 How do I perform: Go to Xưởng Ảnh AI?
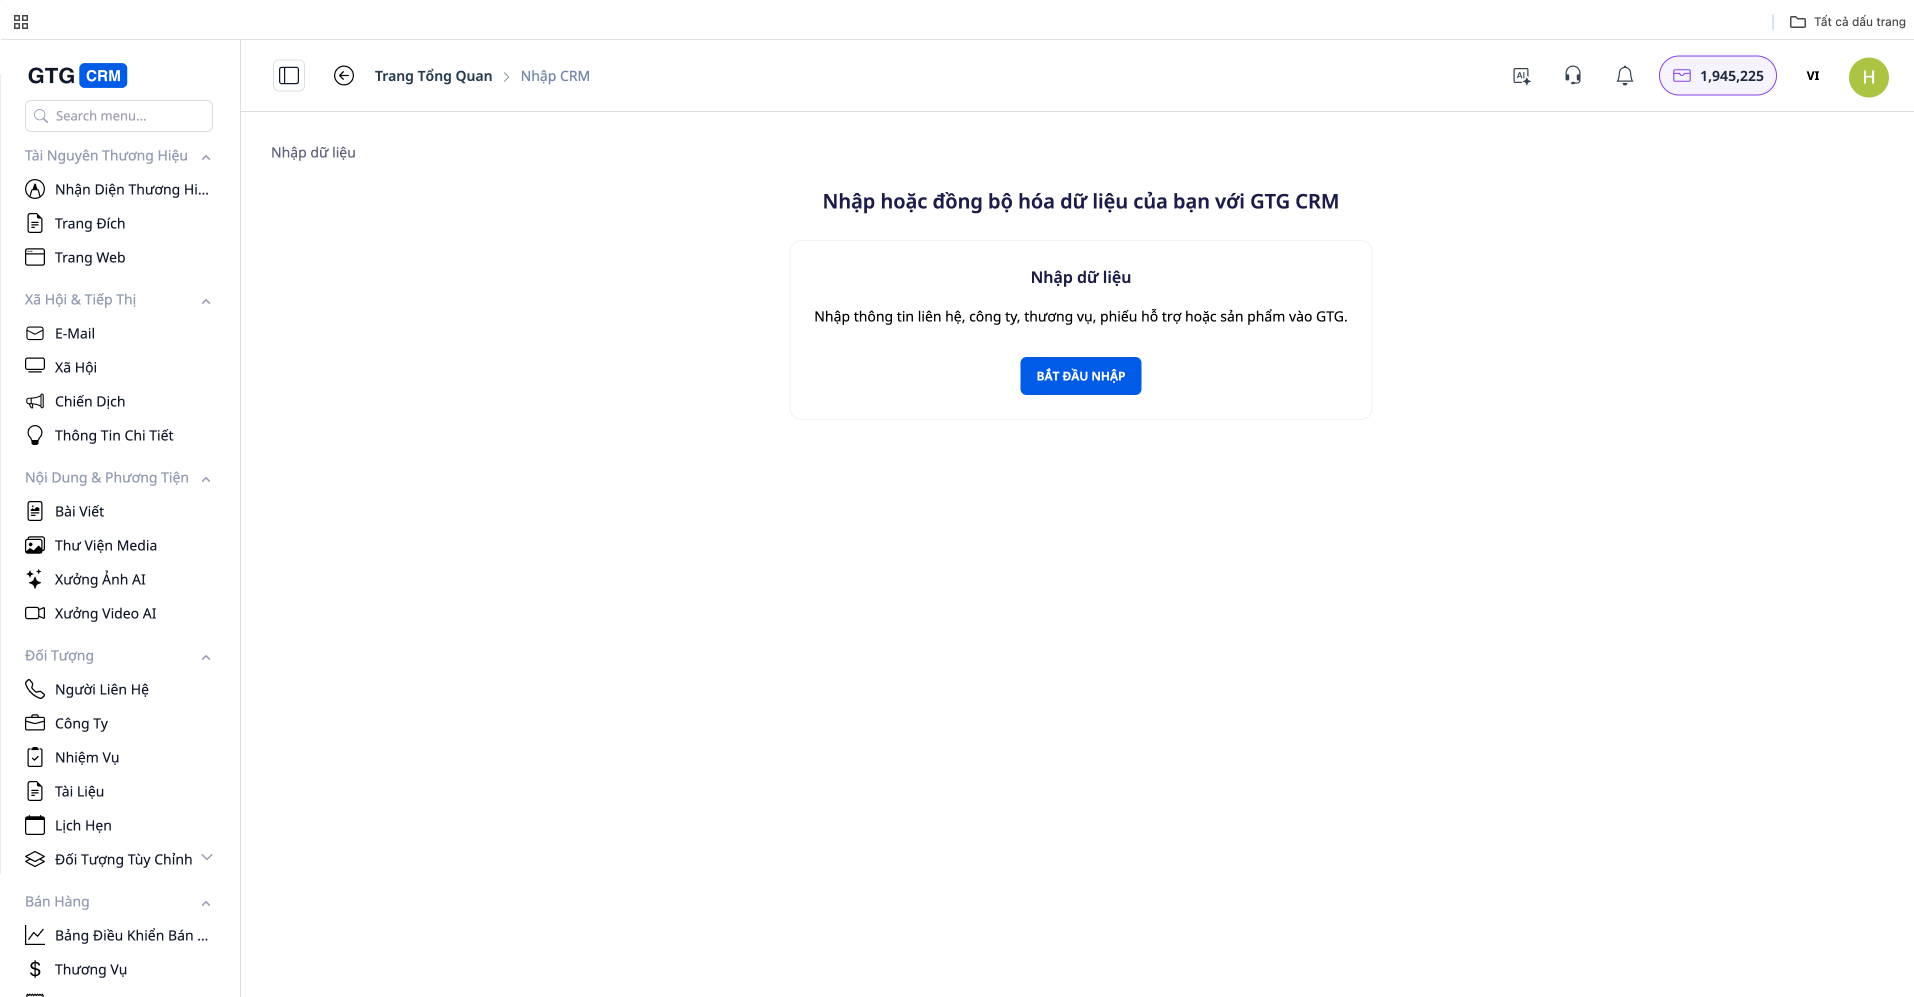(x=100, y=580)
